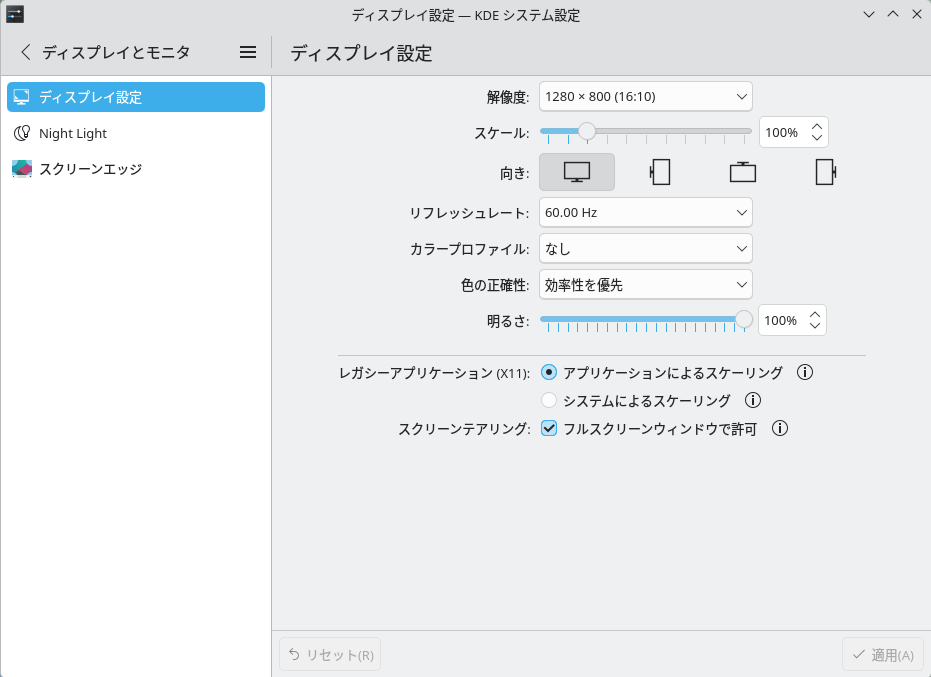Click the 明るさ brightness slider track
The height and width of the screenshot is (677, 931).
click(640, 320)
